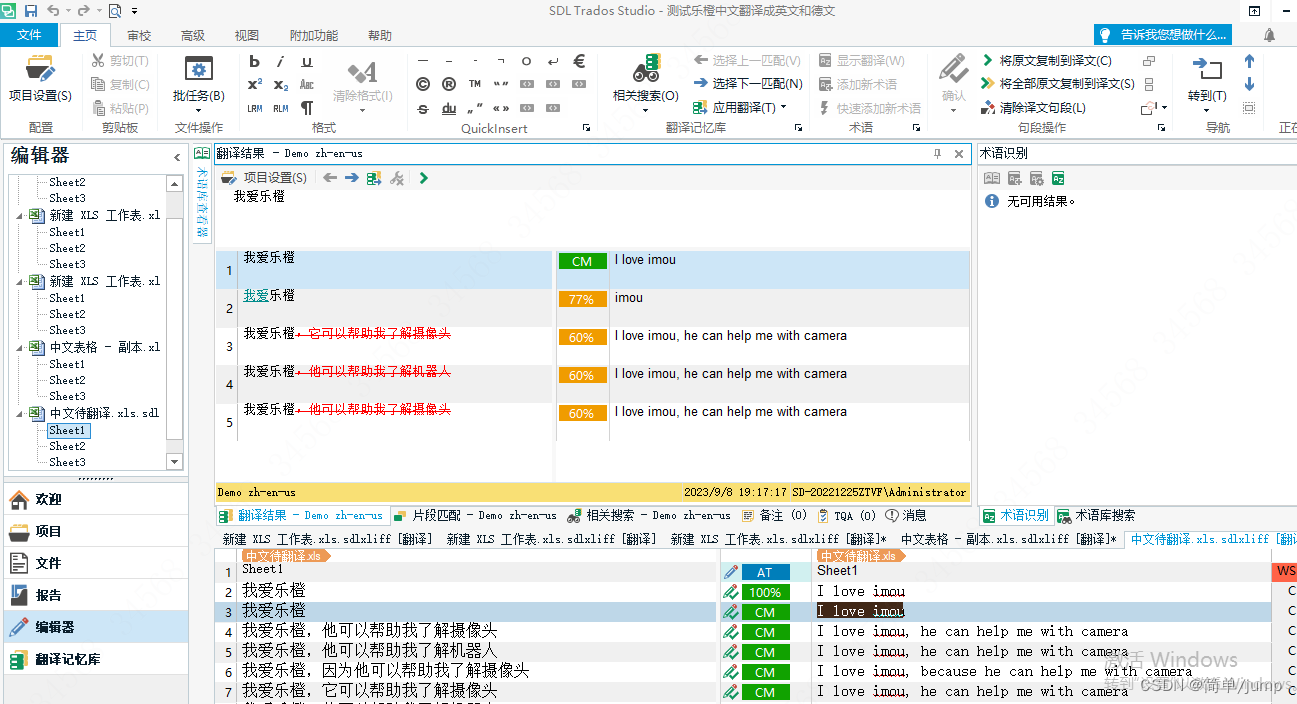
Task: Apply subscript x₂ formatting
Action: tap(280, 85)
